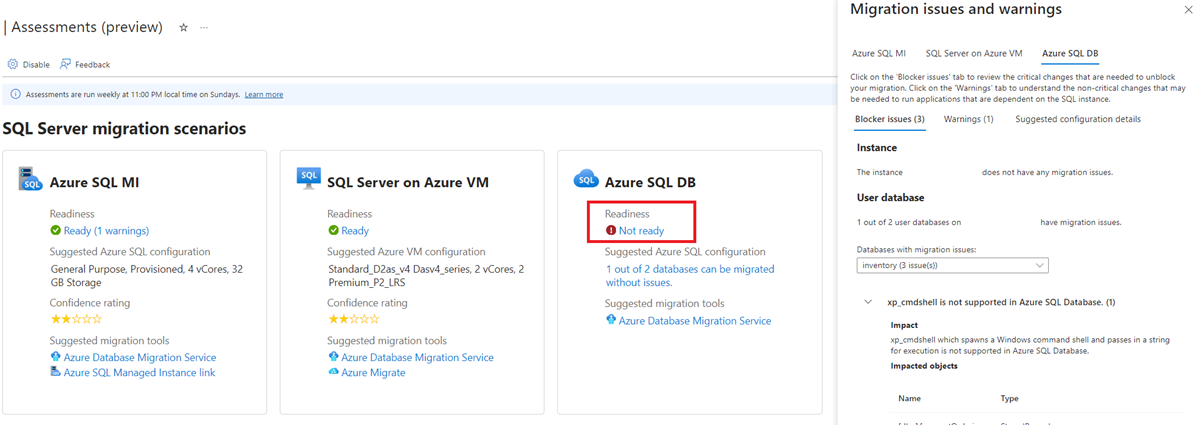This screenshot has height=425, width=1200.
Task: Click the Name column header
Action: (x=909, y=398)
